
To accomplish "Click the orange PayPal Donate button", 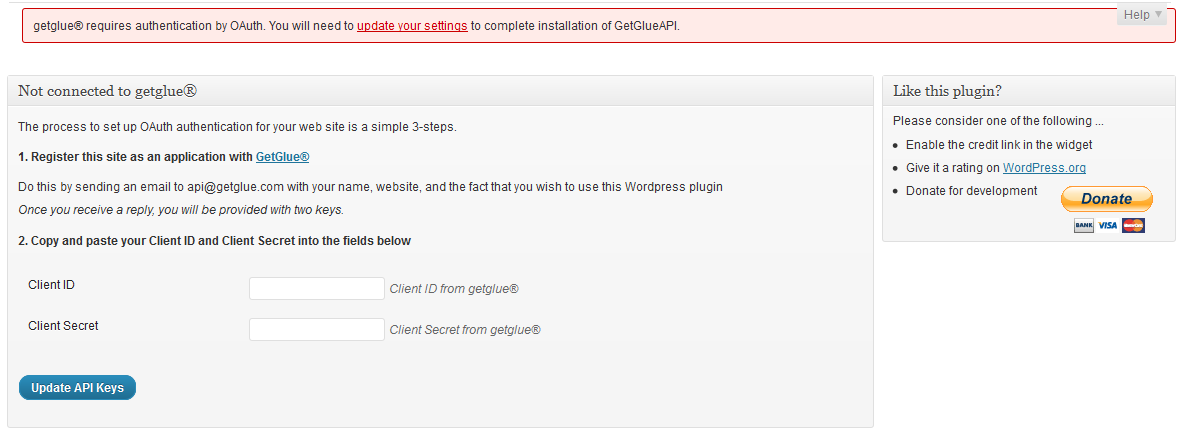I will tap(1106, 199).
